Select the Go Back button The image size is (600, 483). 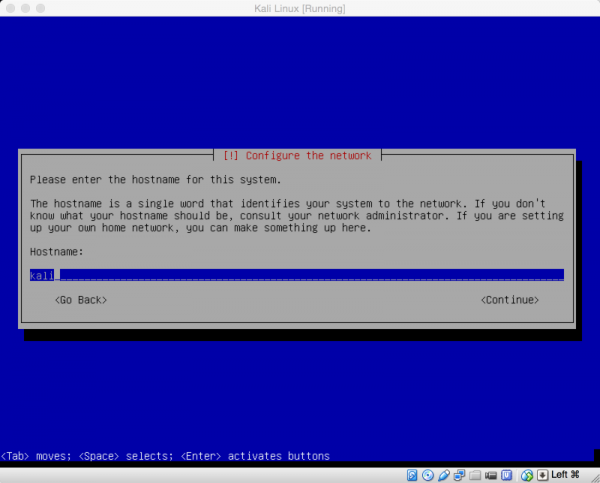[x=81, y=300]
